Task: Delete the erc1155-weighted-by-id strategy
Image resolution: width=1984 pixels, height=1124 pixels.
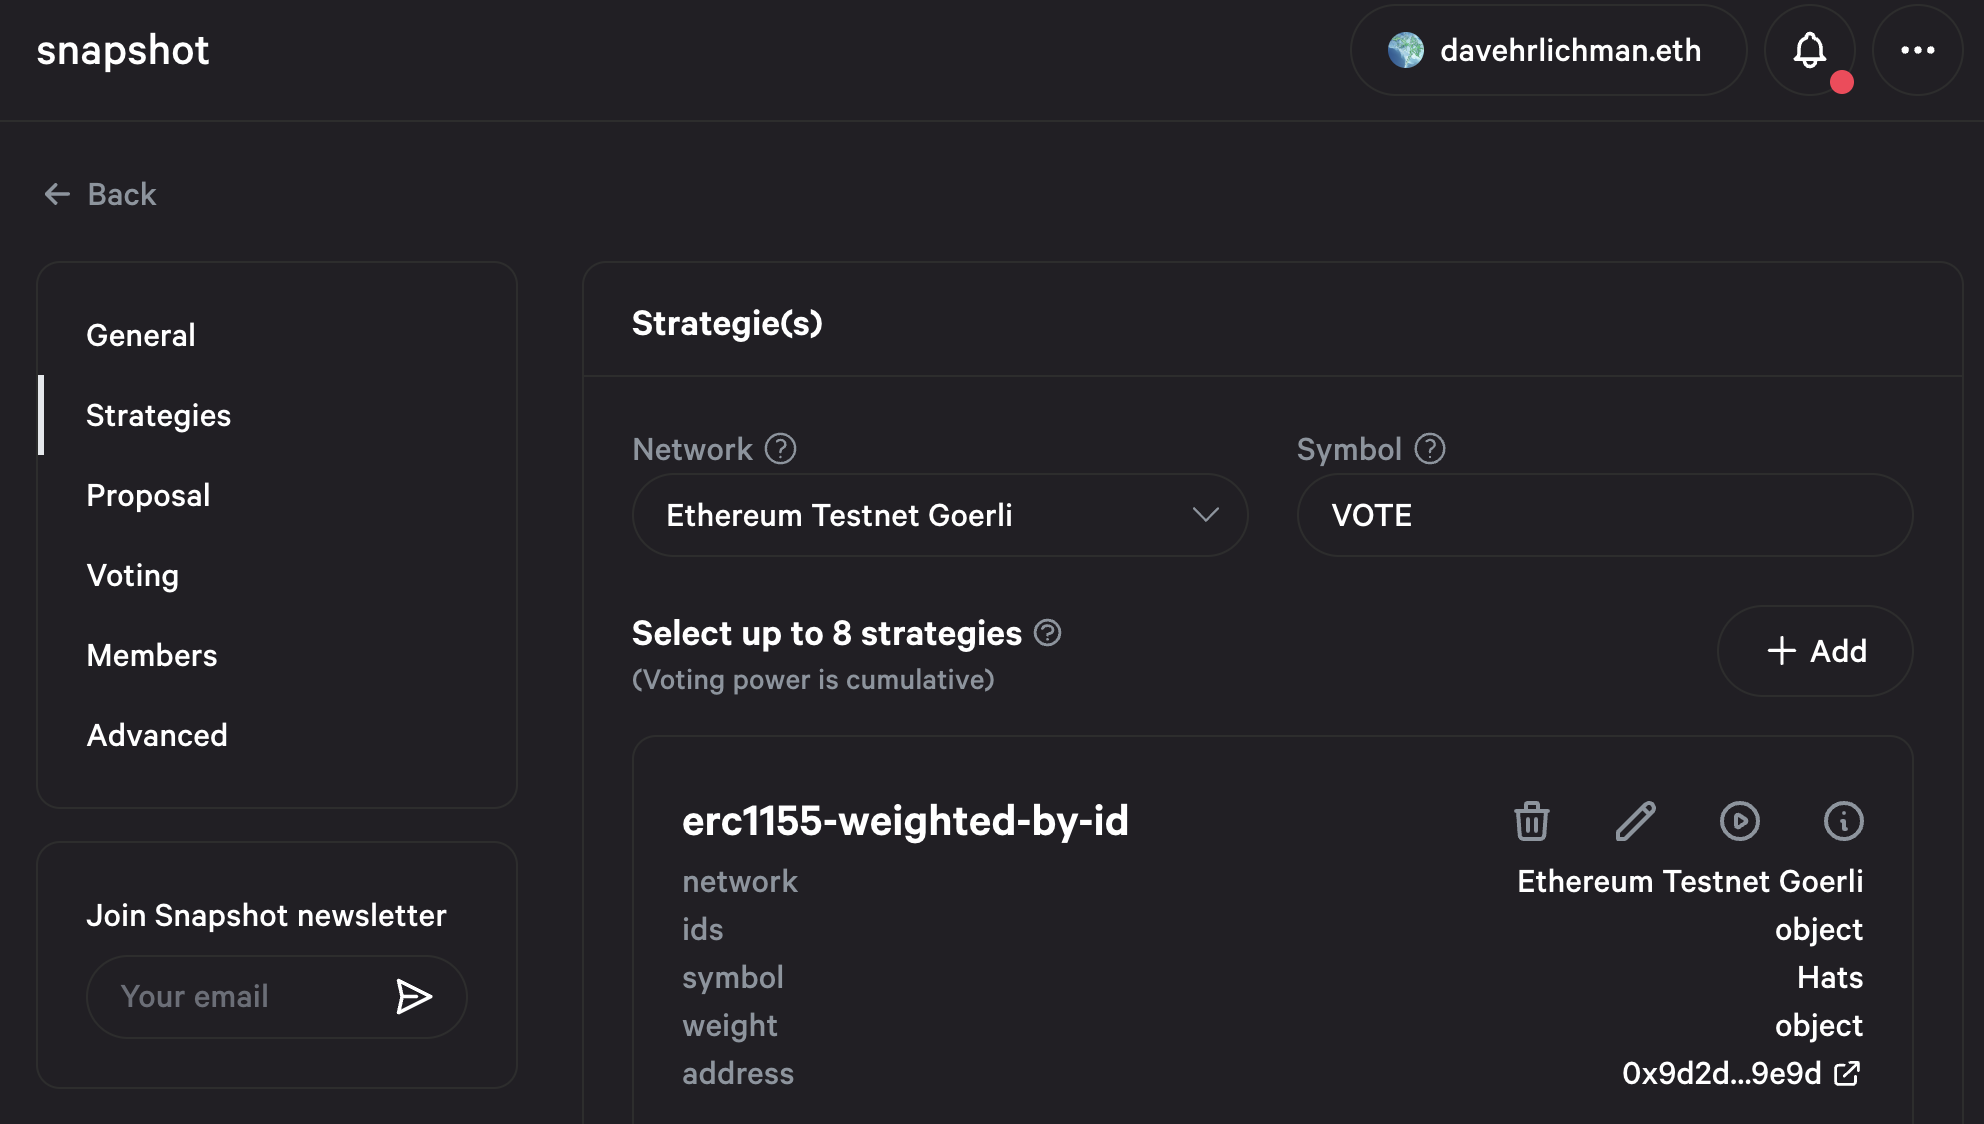Action: 1531,821
